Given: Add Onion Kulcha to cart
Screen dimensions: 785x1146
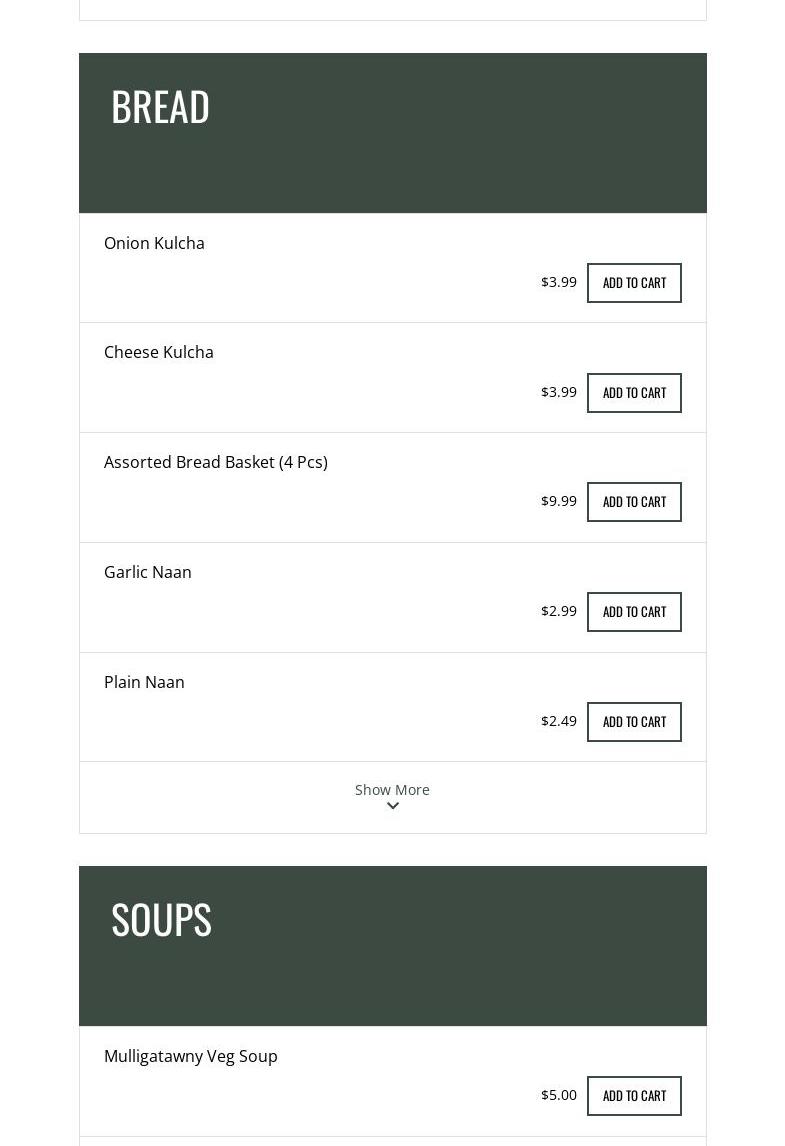Looking at the screenshot, I should pos(634,283).
